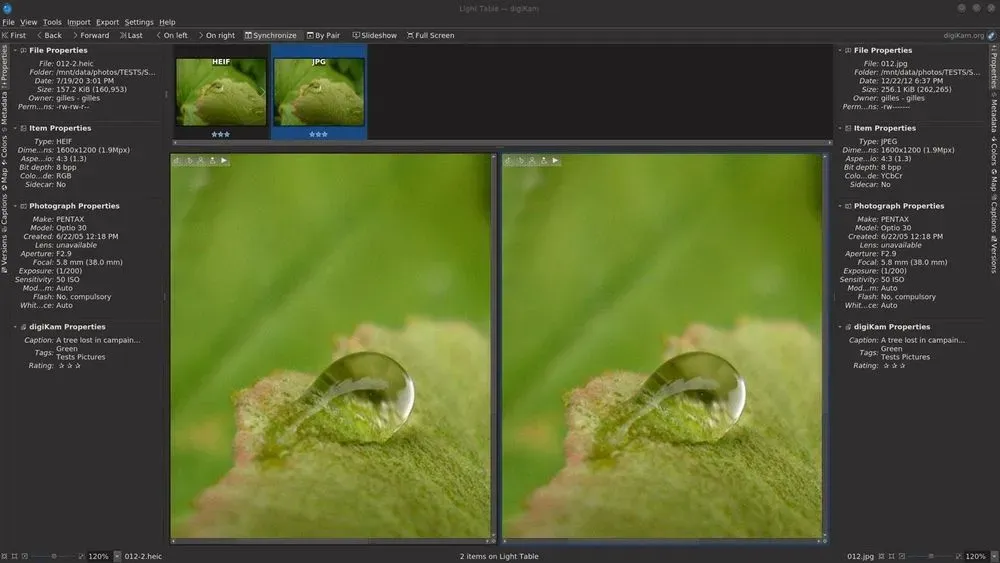Open the right sidebar Metadata tab

pos(994,113)
